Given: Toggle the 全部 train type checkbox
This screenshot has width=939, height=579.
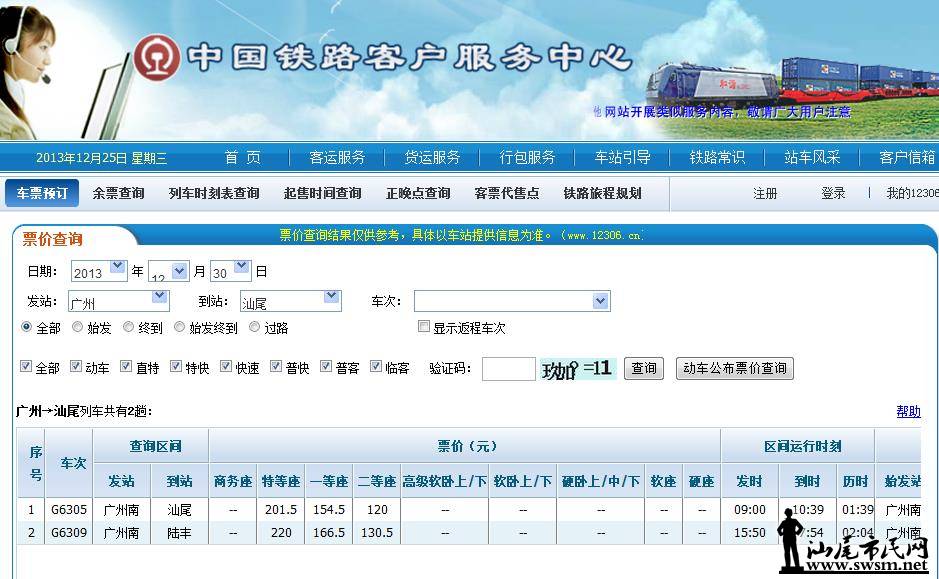Looking at the screenshot, I should tap(26, 366).
